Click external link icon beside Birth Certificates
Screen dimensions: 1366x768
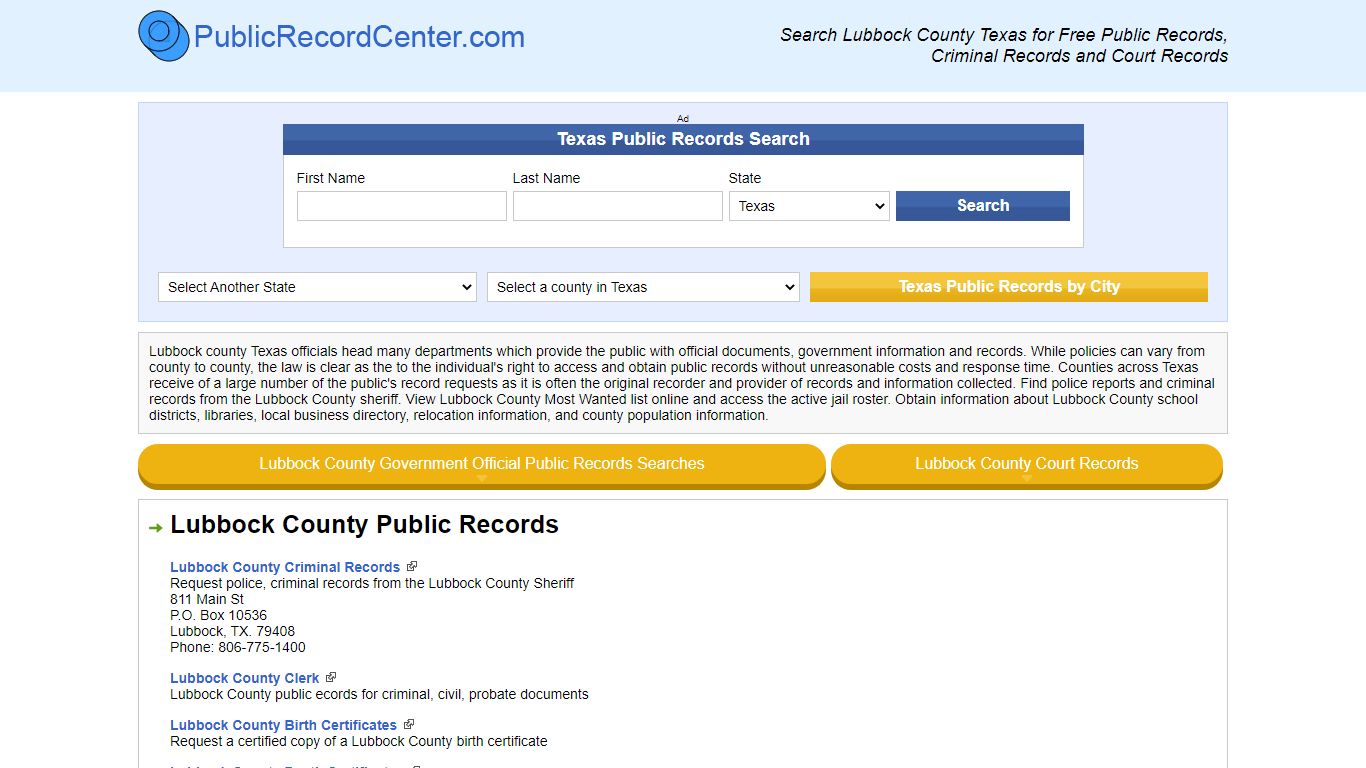pos(409,724)
